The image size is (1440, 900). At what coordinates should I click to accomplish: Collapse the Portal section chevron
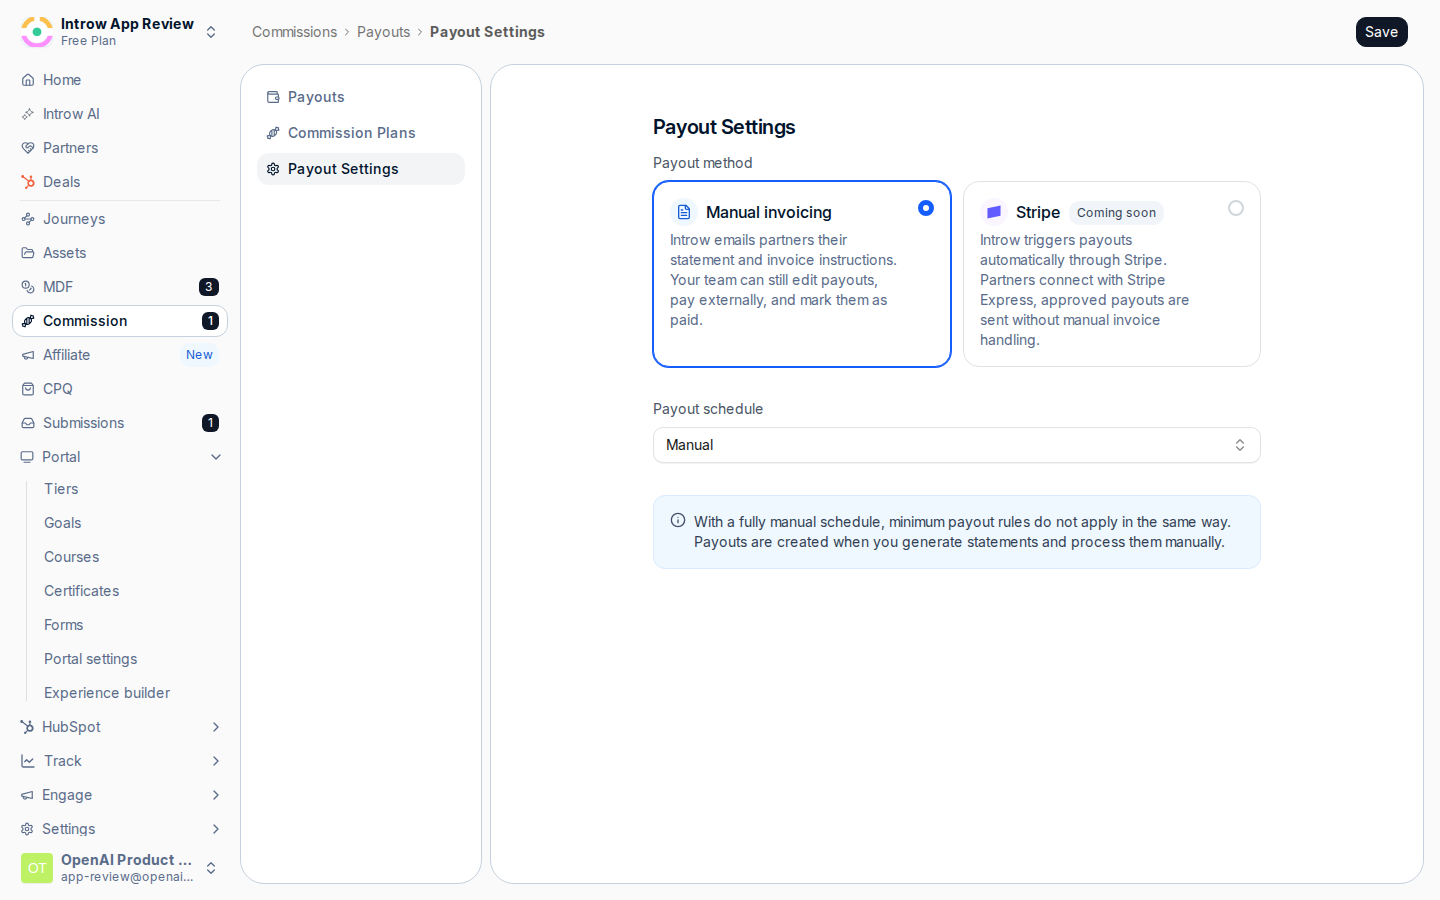[x=216, y=457]
